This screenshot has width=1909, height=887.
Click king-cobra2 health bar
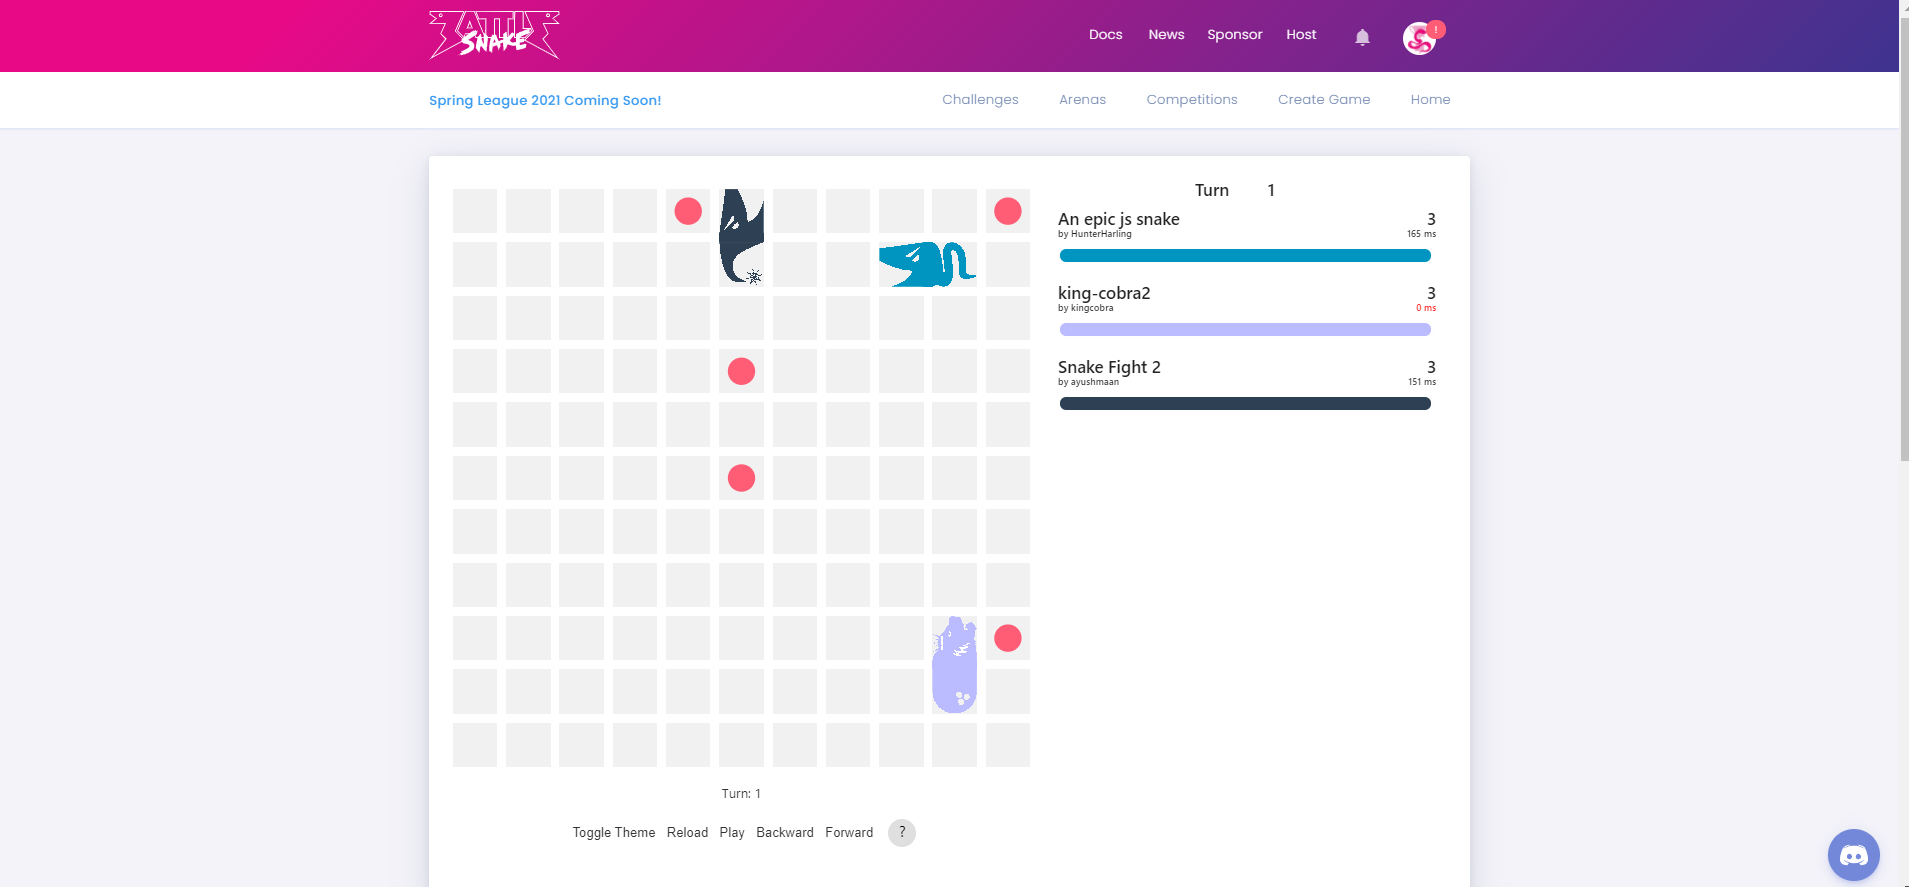pos(1245,330)
